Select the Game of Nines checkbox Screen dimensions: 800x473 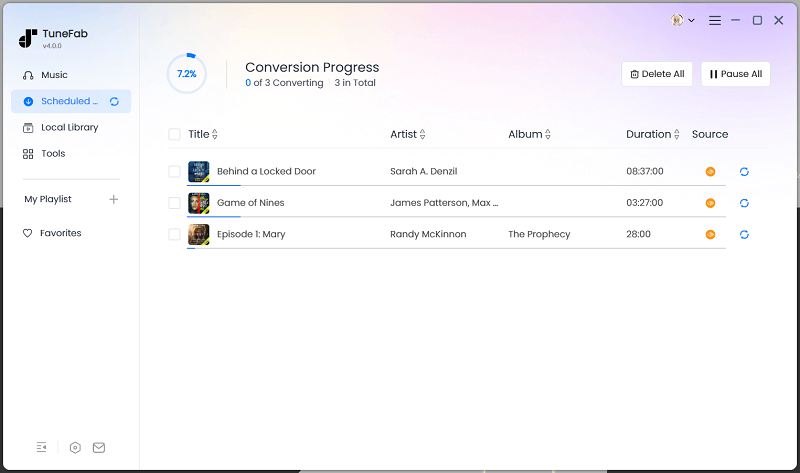click(x=175, y=203)
